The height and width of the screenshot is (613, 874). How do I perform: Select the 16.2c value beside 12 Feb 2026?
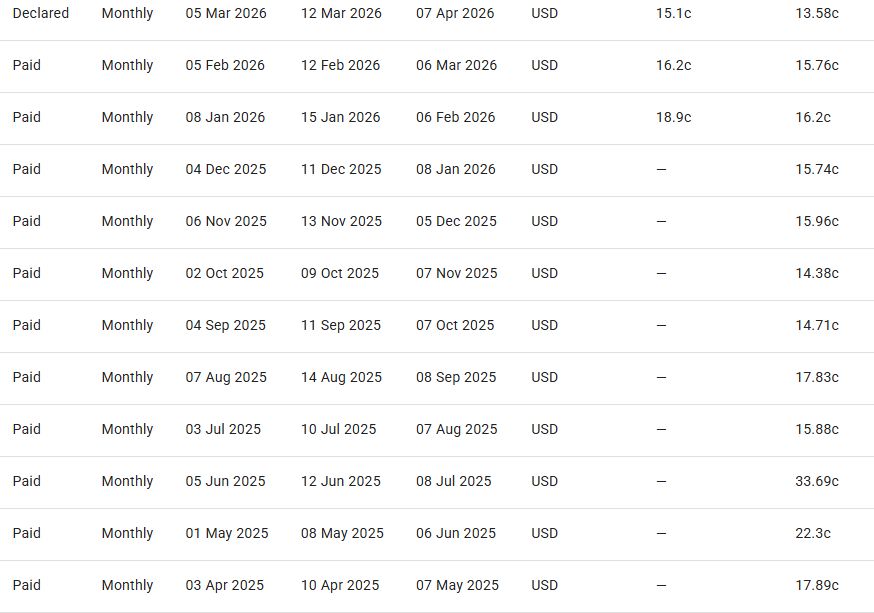pyautogui.click(x=673, y=66)
